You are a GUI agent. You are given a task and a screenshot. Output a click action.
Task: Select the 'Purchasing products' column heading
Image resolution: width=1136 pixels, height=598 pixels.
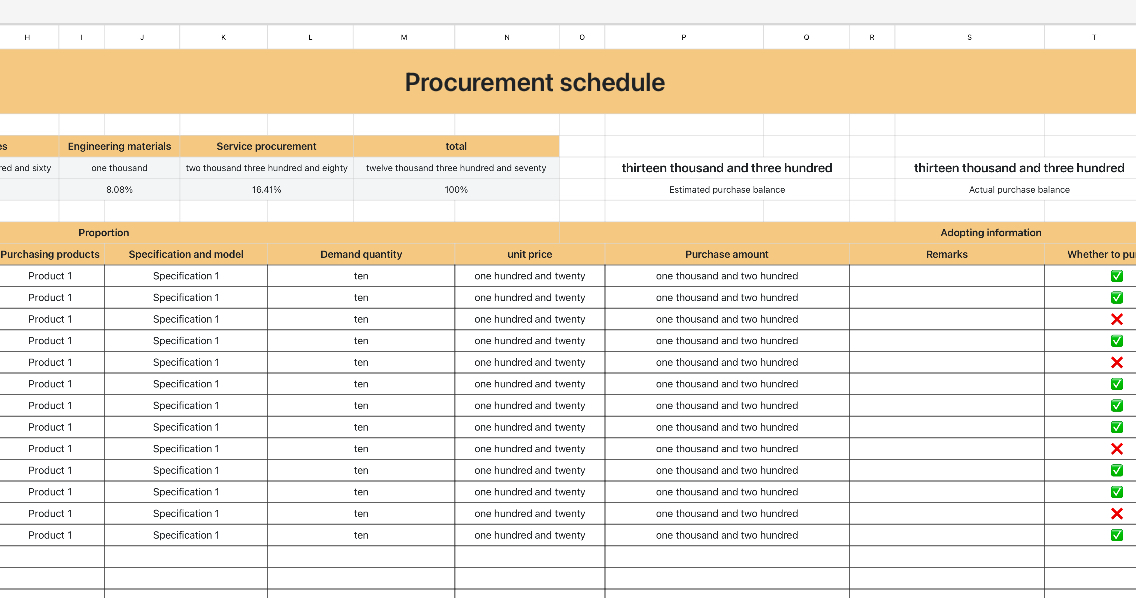point(50,254)
